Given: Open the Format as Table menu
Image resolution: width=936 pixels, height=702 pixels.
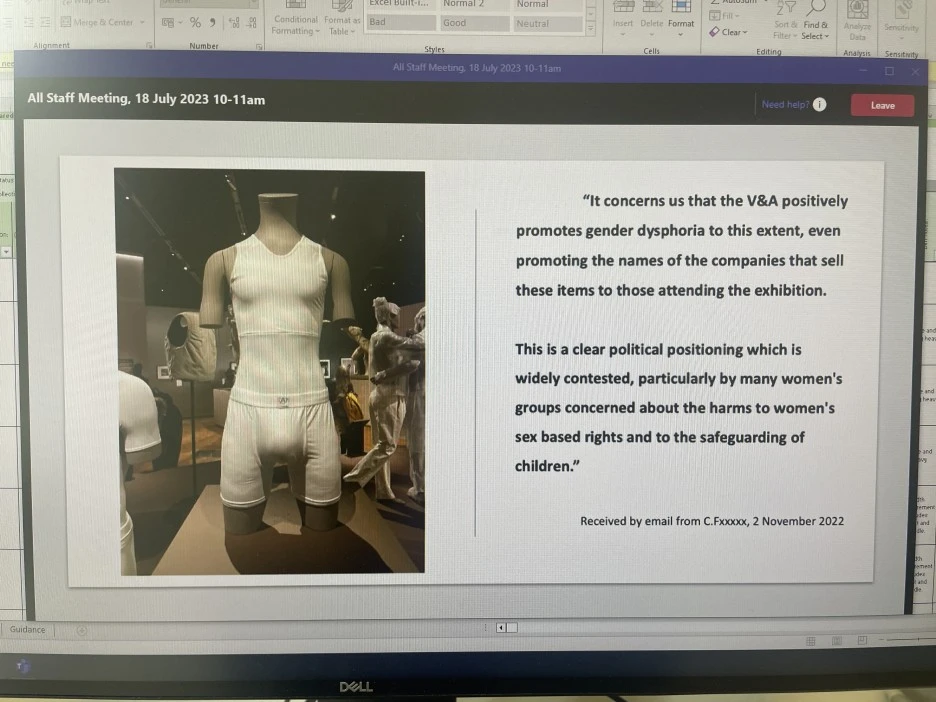Looking at the screenshot, I should tap(342, 20).
